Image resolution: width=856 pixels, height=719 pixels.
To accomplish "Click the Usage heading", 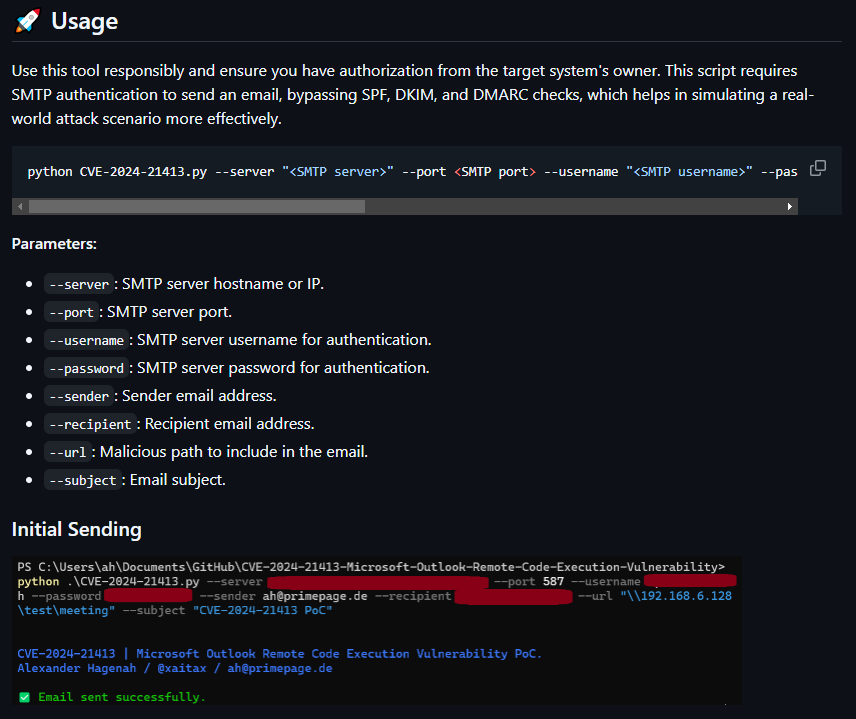I will [x=85, y=21].
